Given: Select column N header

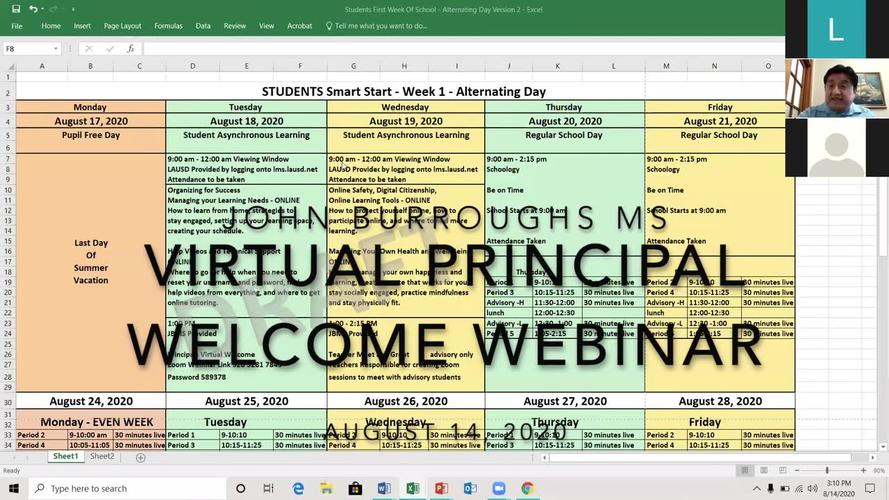Looking at the screenshot, I should [x=714, y=66].
